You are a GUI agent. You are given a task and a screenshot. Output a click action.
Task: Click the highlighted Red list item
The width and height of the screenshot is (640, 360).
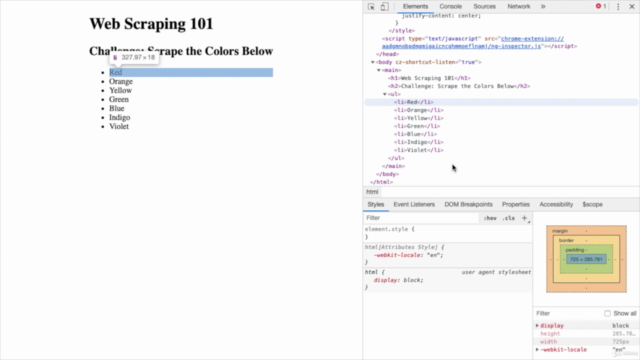point(191,73)
